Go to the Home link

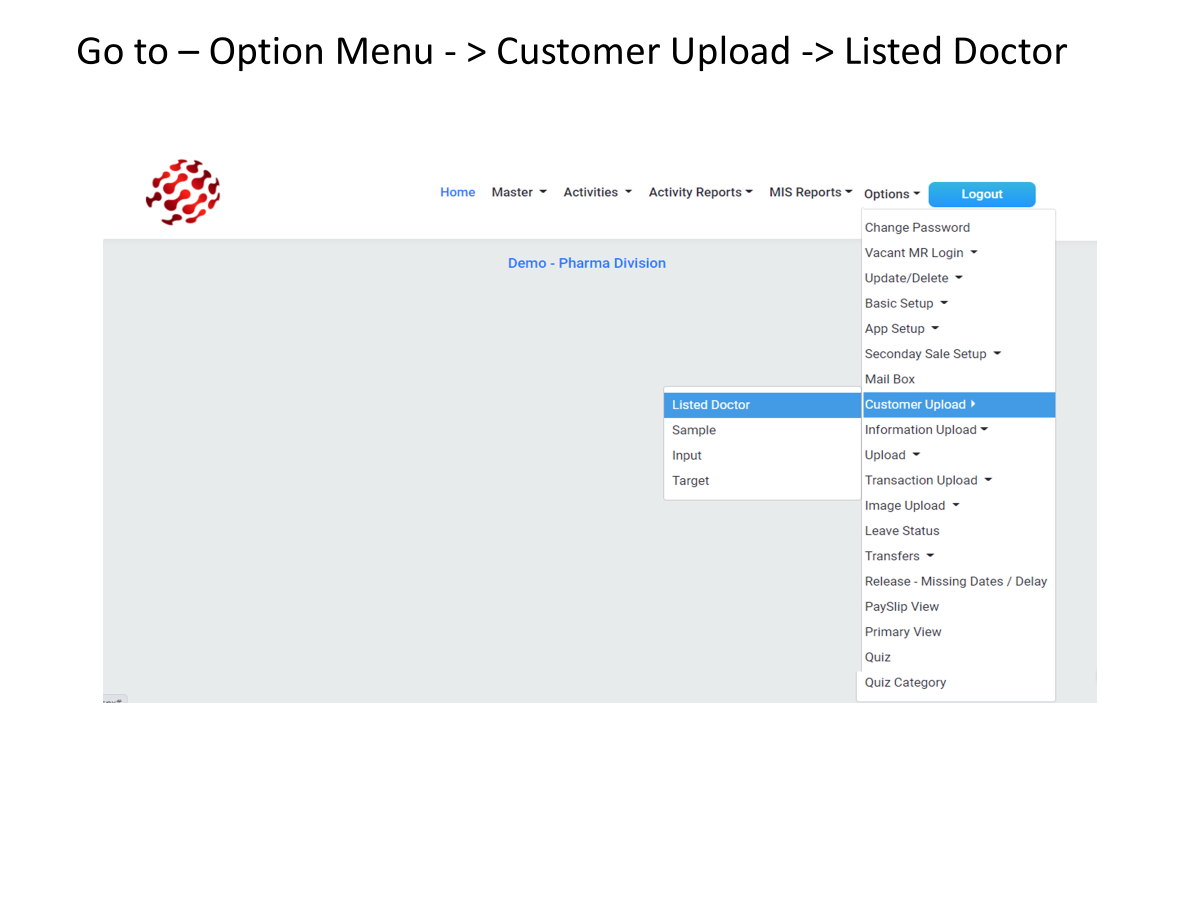click(x=457, y=192)
